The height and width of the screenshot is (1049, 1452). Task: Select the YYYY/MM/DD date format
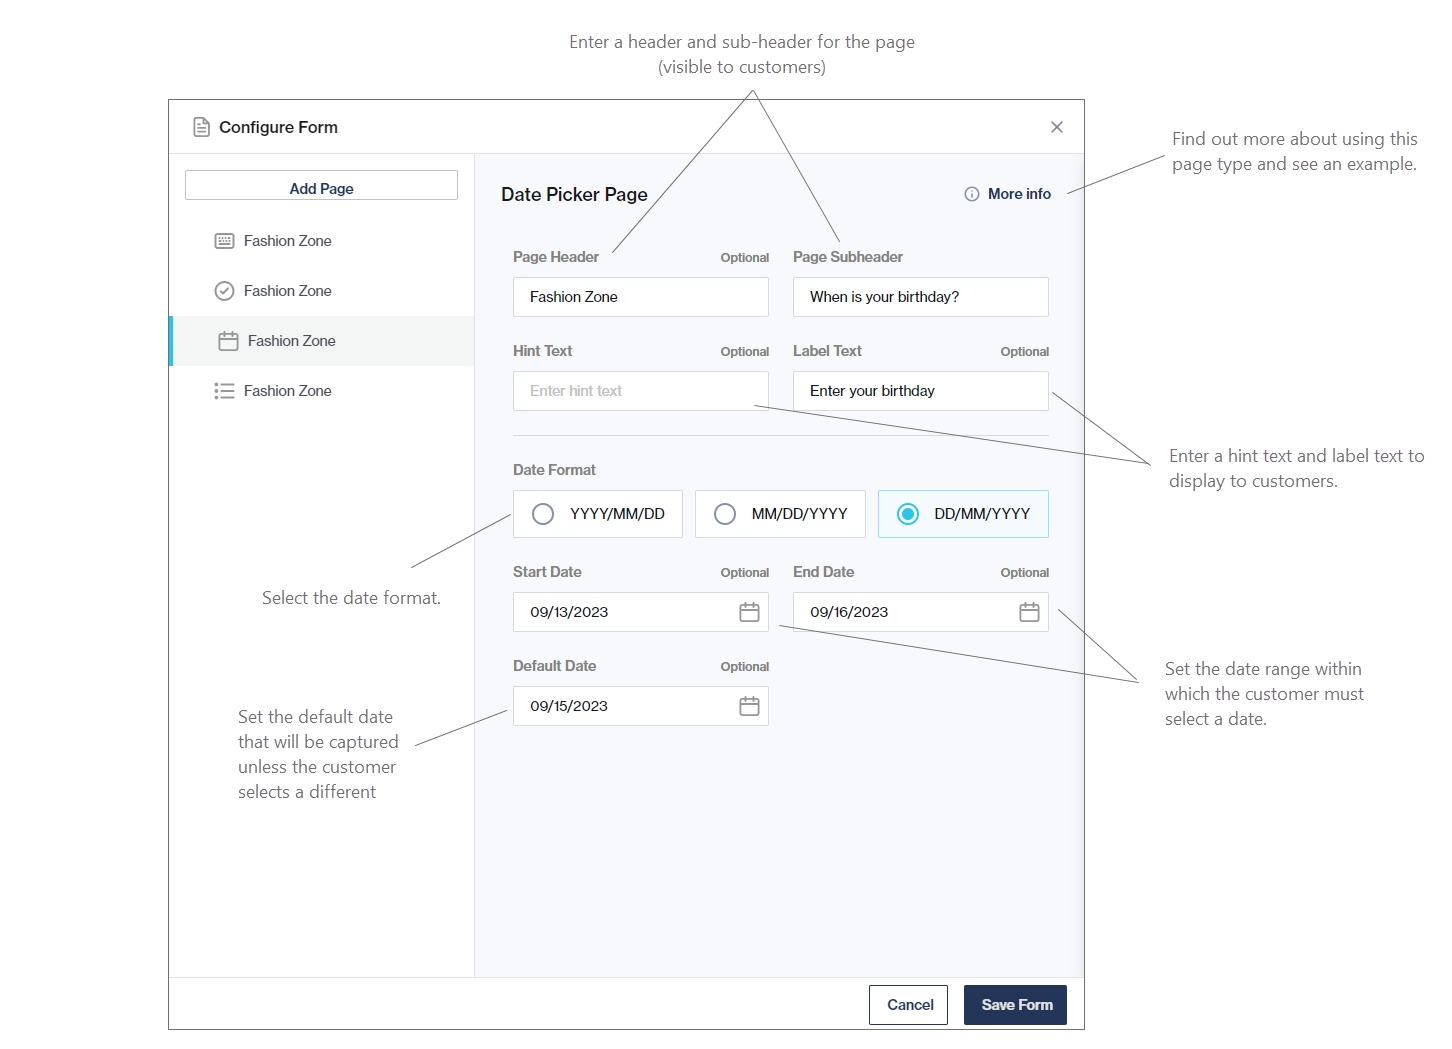pos(543,514)
